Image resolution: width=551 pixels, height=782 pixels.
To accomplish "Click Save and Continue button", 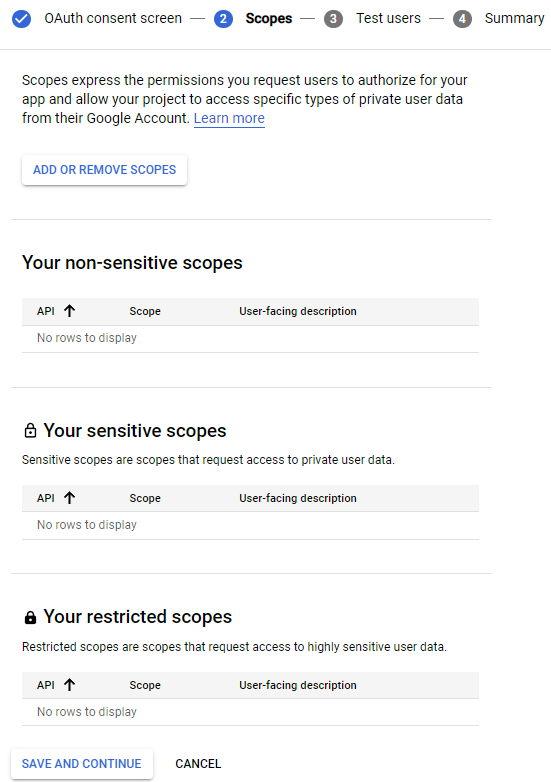I will pyautogui.click(x=82, y=764).
